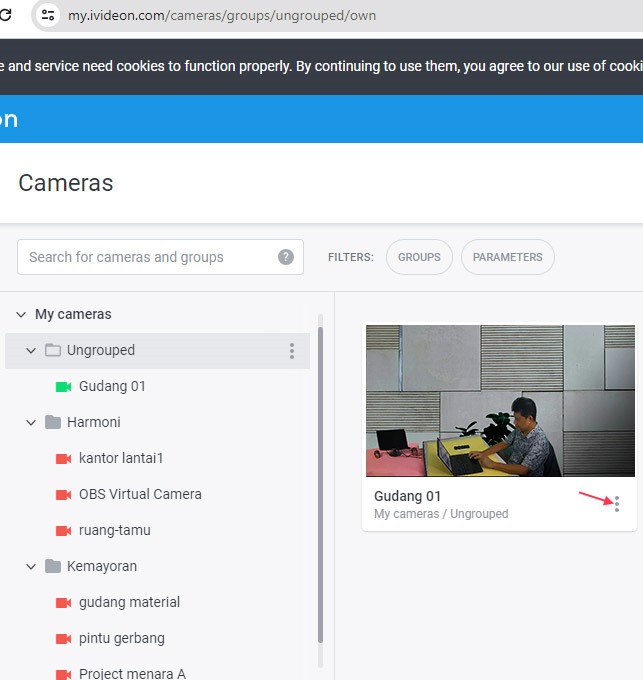Select the Harmoni group label
Image resolution: width=643 pixels, height=680 pixels.
point(94,422)
